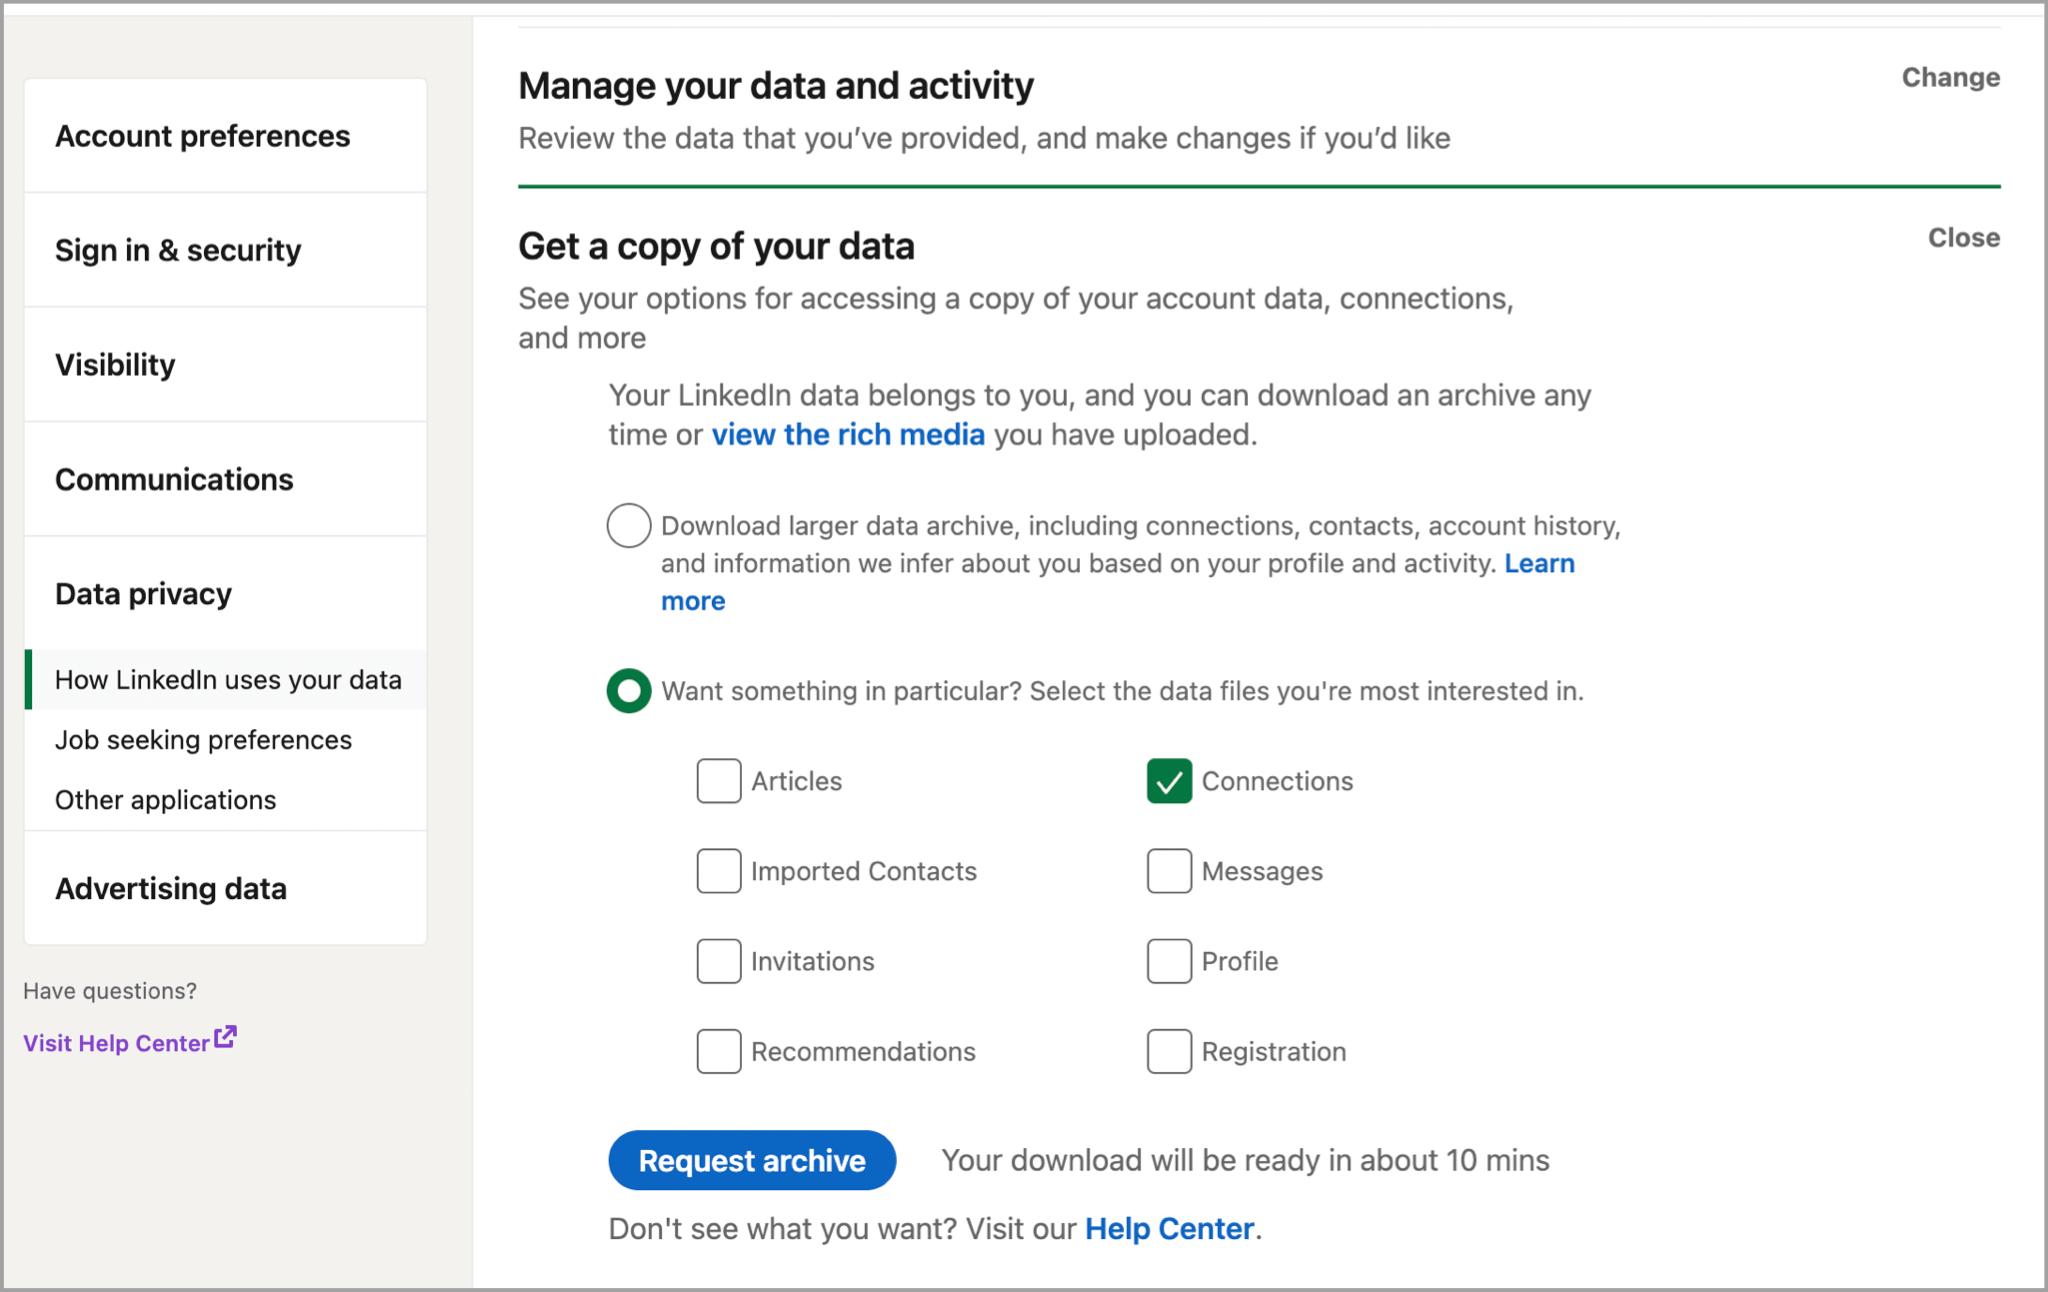The image size is (2048, 1292).
Task: Open the Account preferences section
Action: click(x=202, y=136)
